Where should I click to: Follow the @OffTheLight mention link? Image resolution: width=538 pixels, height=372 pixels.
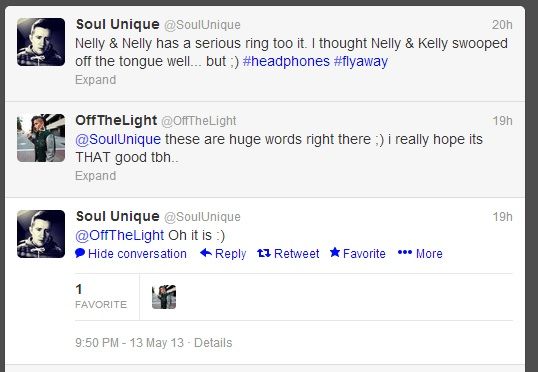[119, 235]
